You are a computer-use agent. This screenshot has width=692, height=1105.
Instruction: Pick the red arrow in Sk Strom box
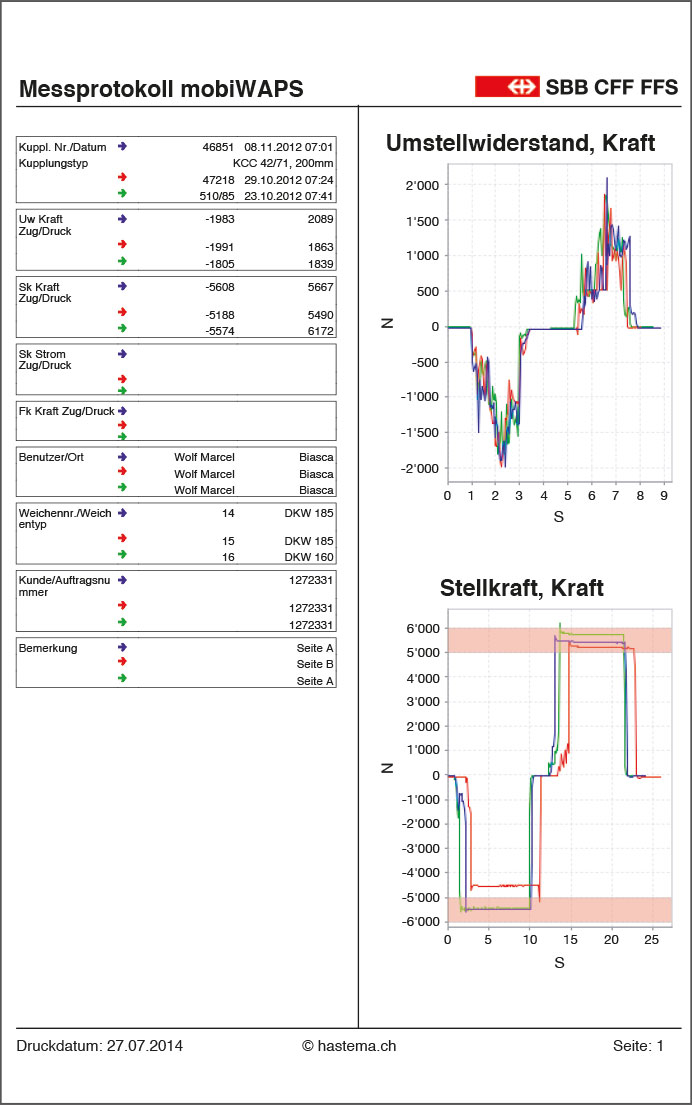122,379
